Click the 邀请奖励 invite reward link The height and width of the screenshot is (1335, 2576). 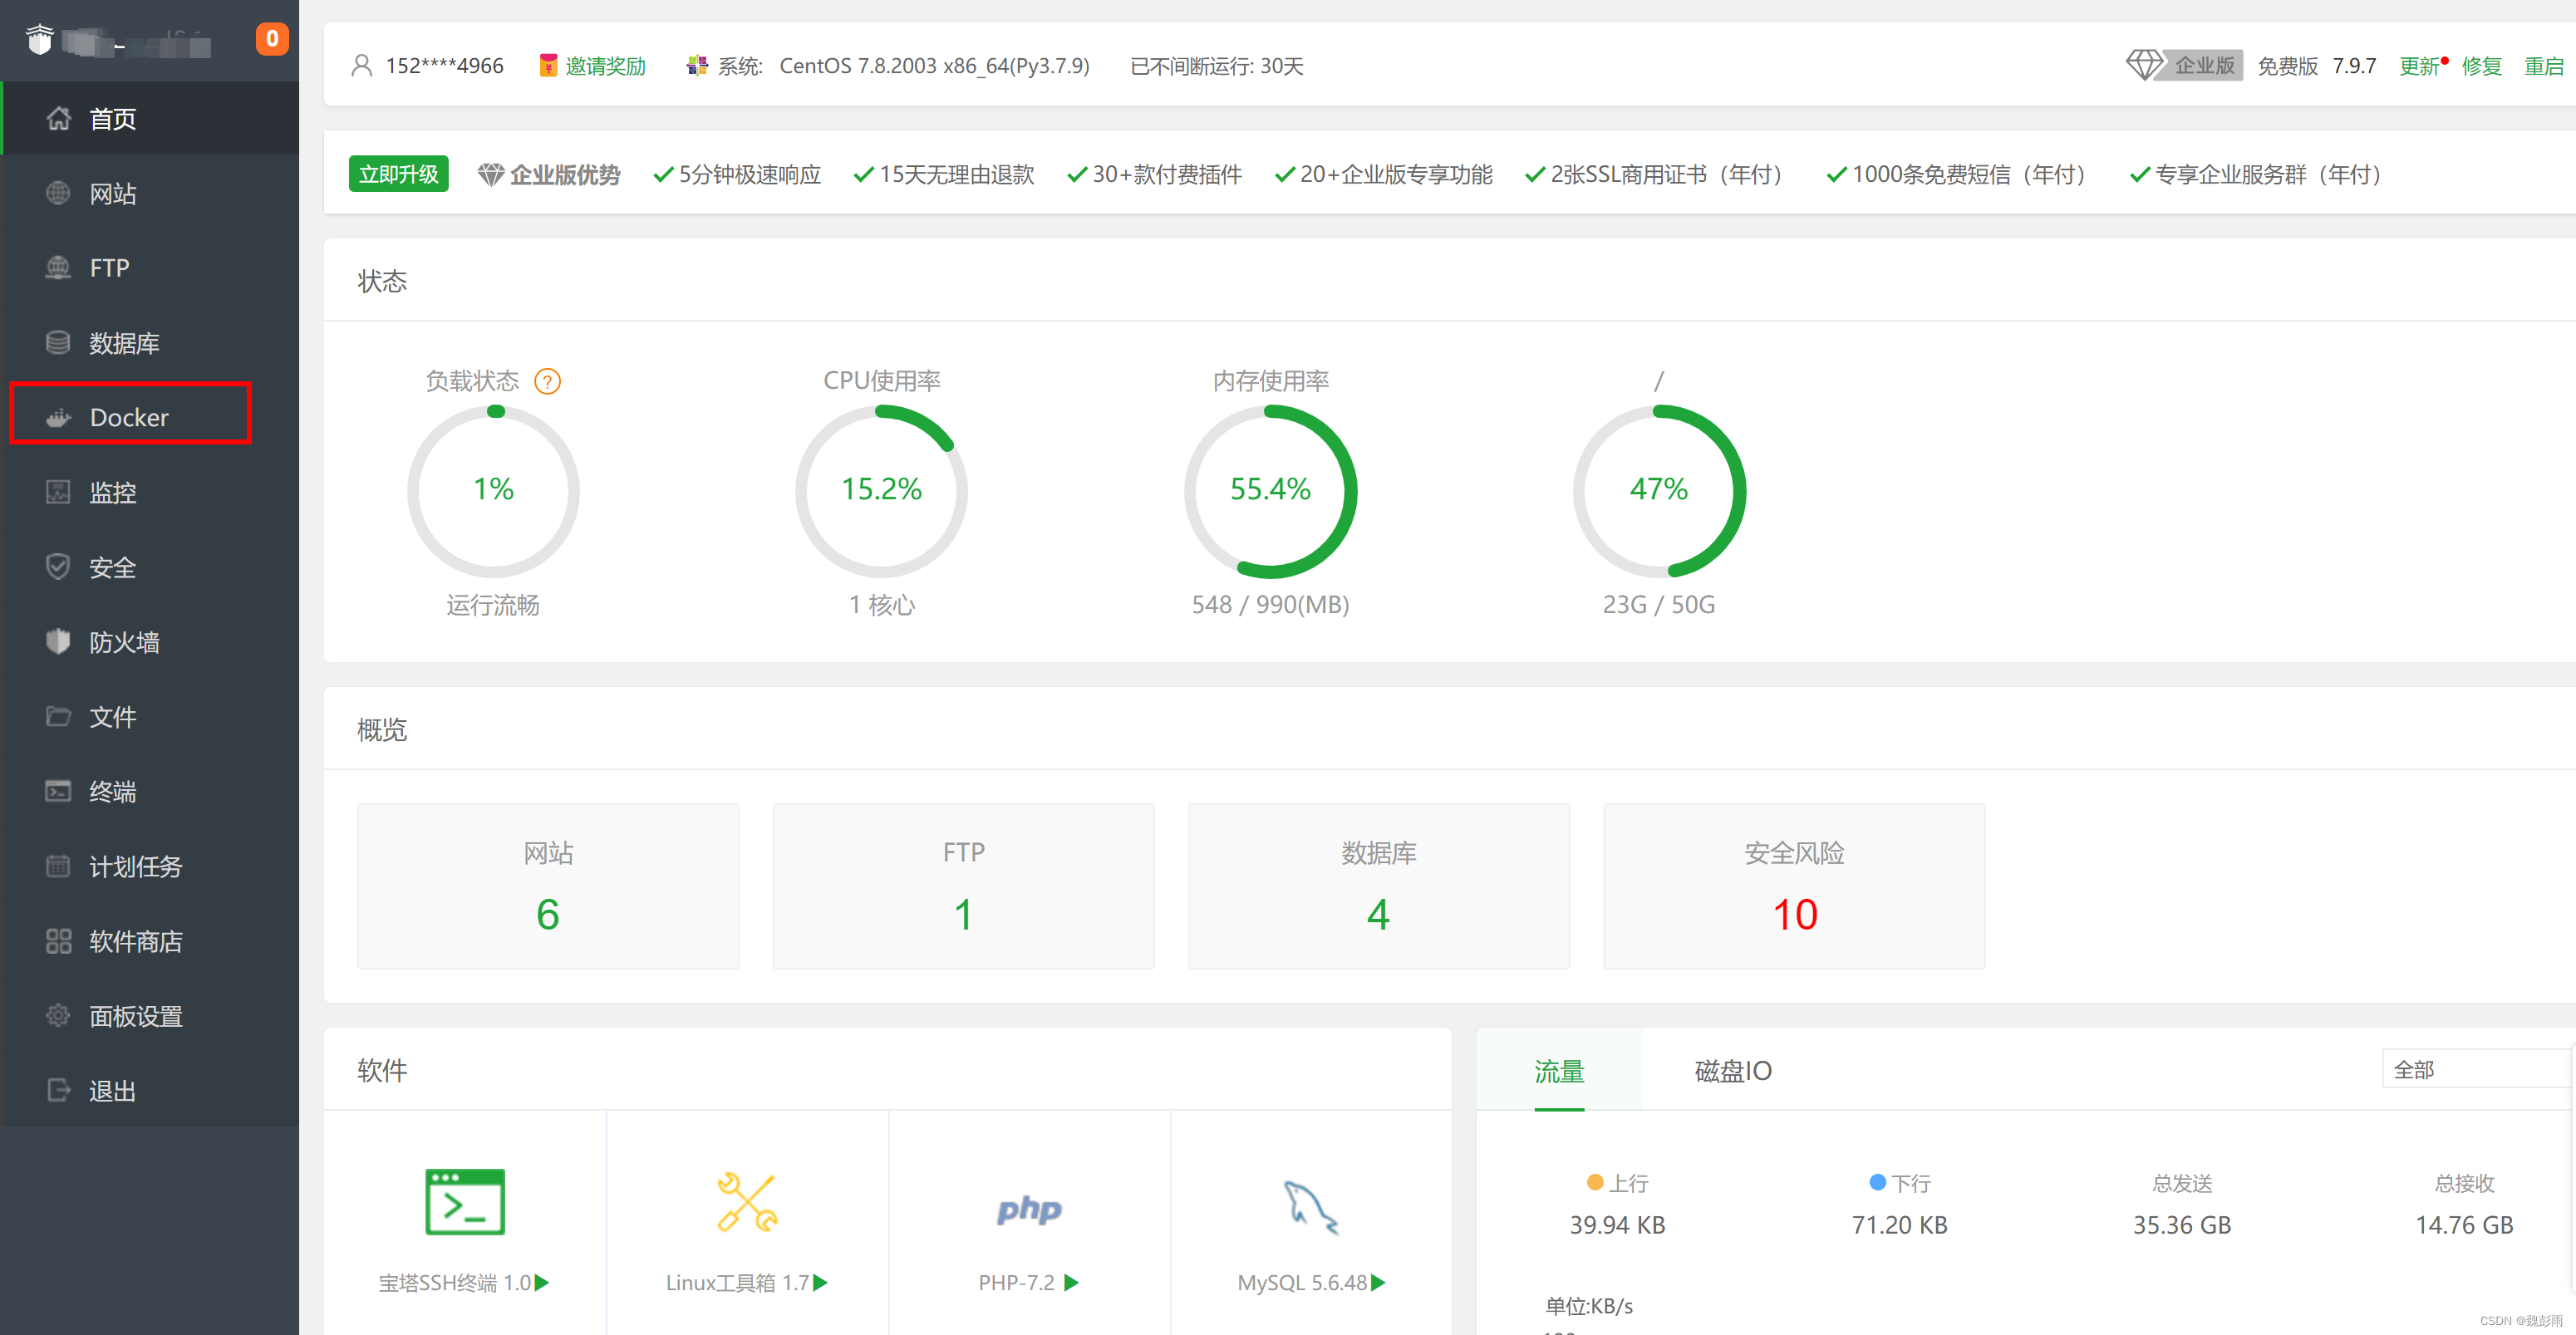(604, 66)
